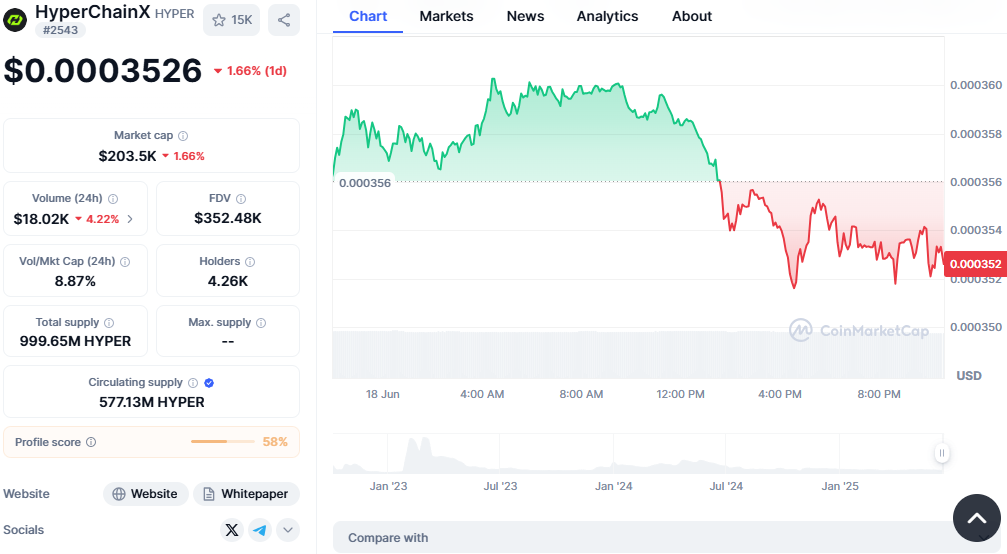Click the 4.26K holders value

point(228,281)
